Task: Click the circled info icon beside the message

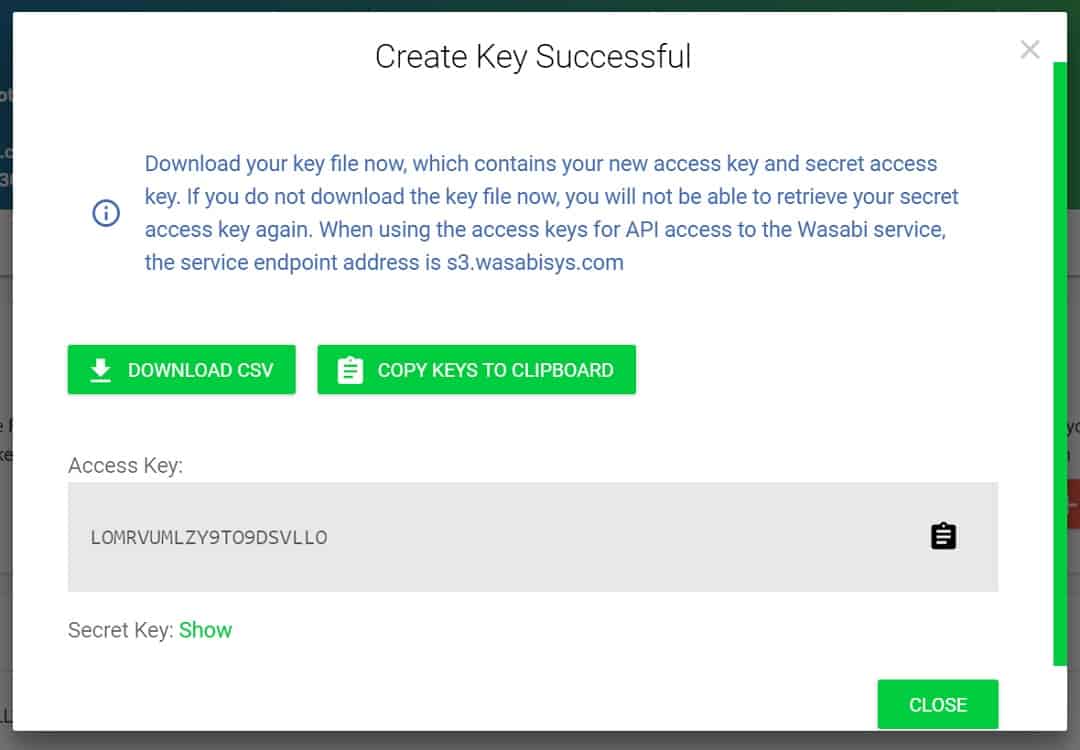Action: click(x=106, y=213)
